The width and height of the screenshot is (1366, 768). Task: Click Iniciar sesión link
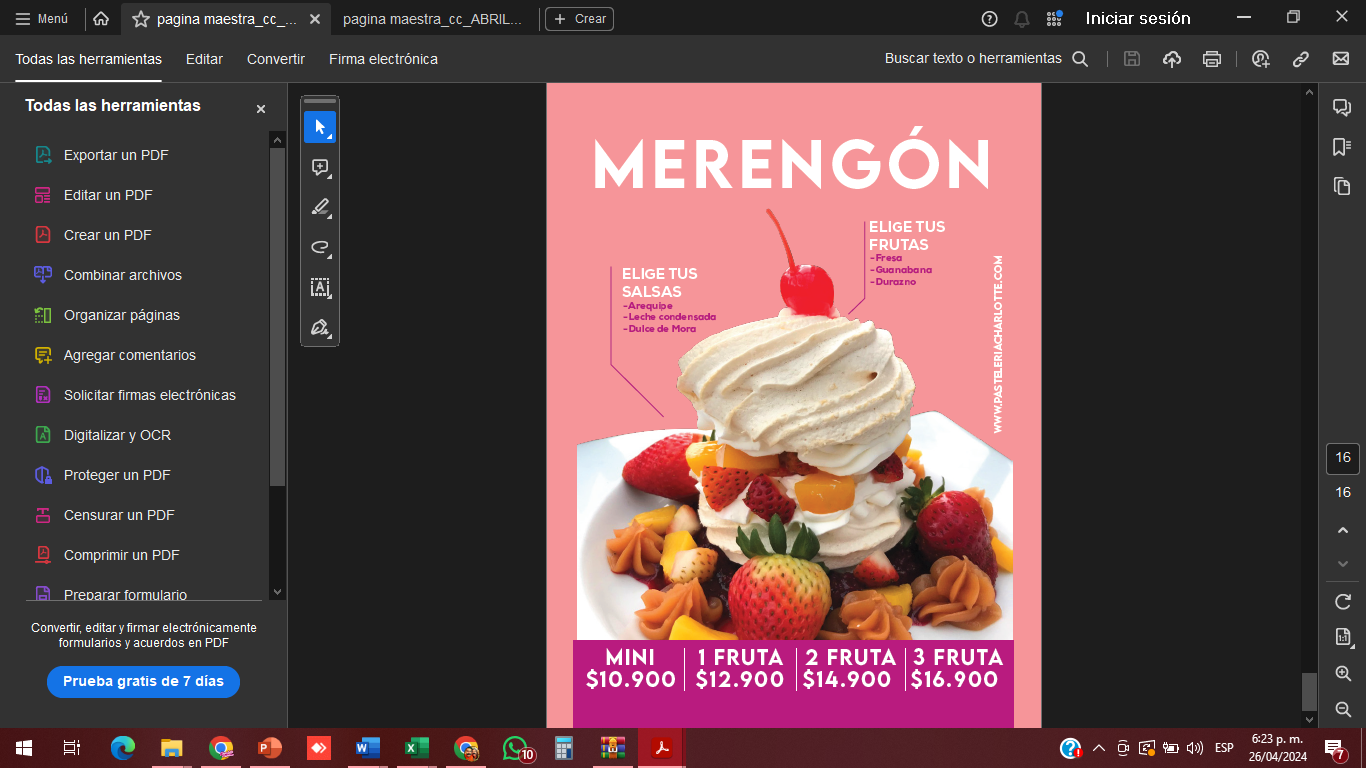(x=1138, y=18)
